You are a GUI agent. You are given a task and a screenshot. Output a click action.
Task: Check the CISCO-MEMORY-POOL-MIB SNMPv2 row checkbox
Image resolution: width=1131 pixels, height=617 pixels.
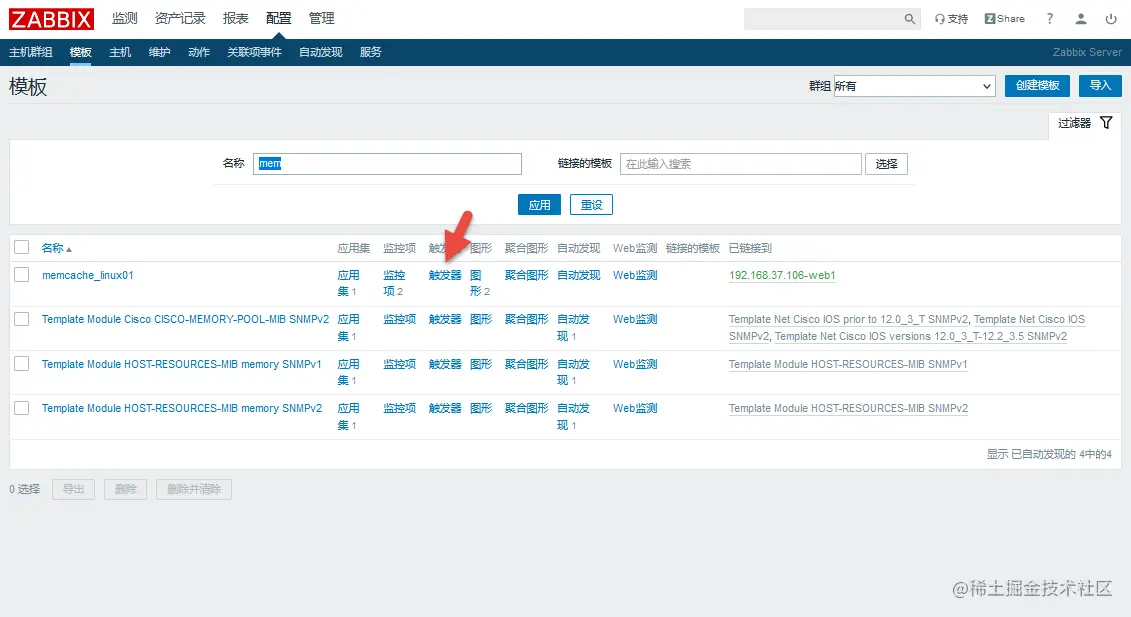point(22,319)
